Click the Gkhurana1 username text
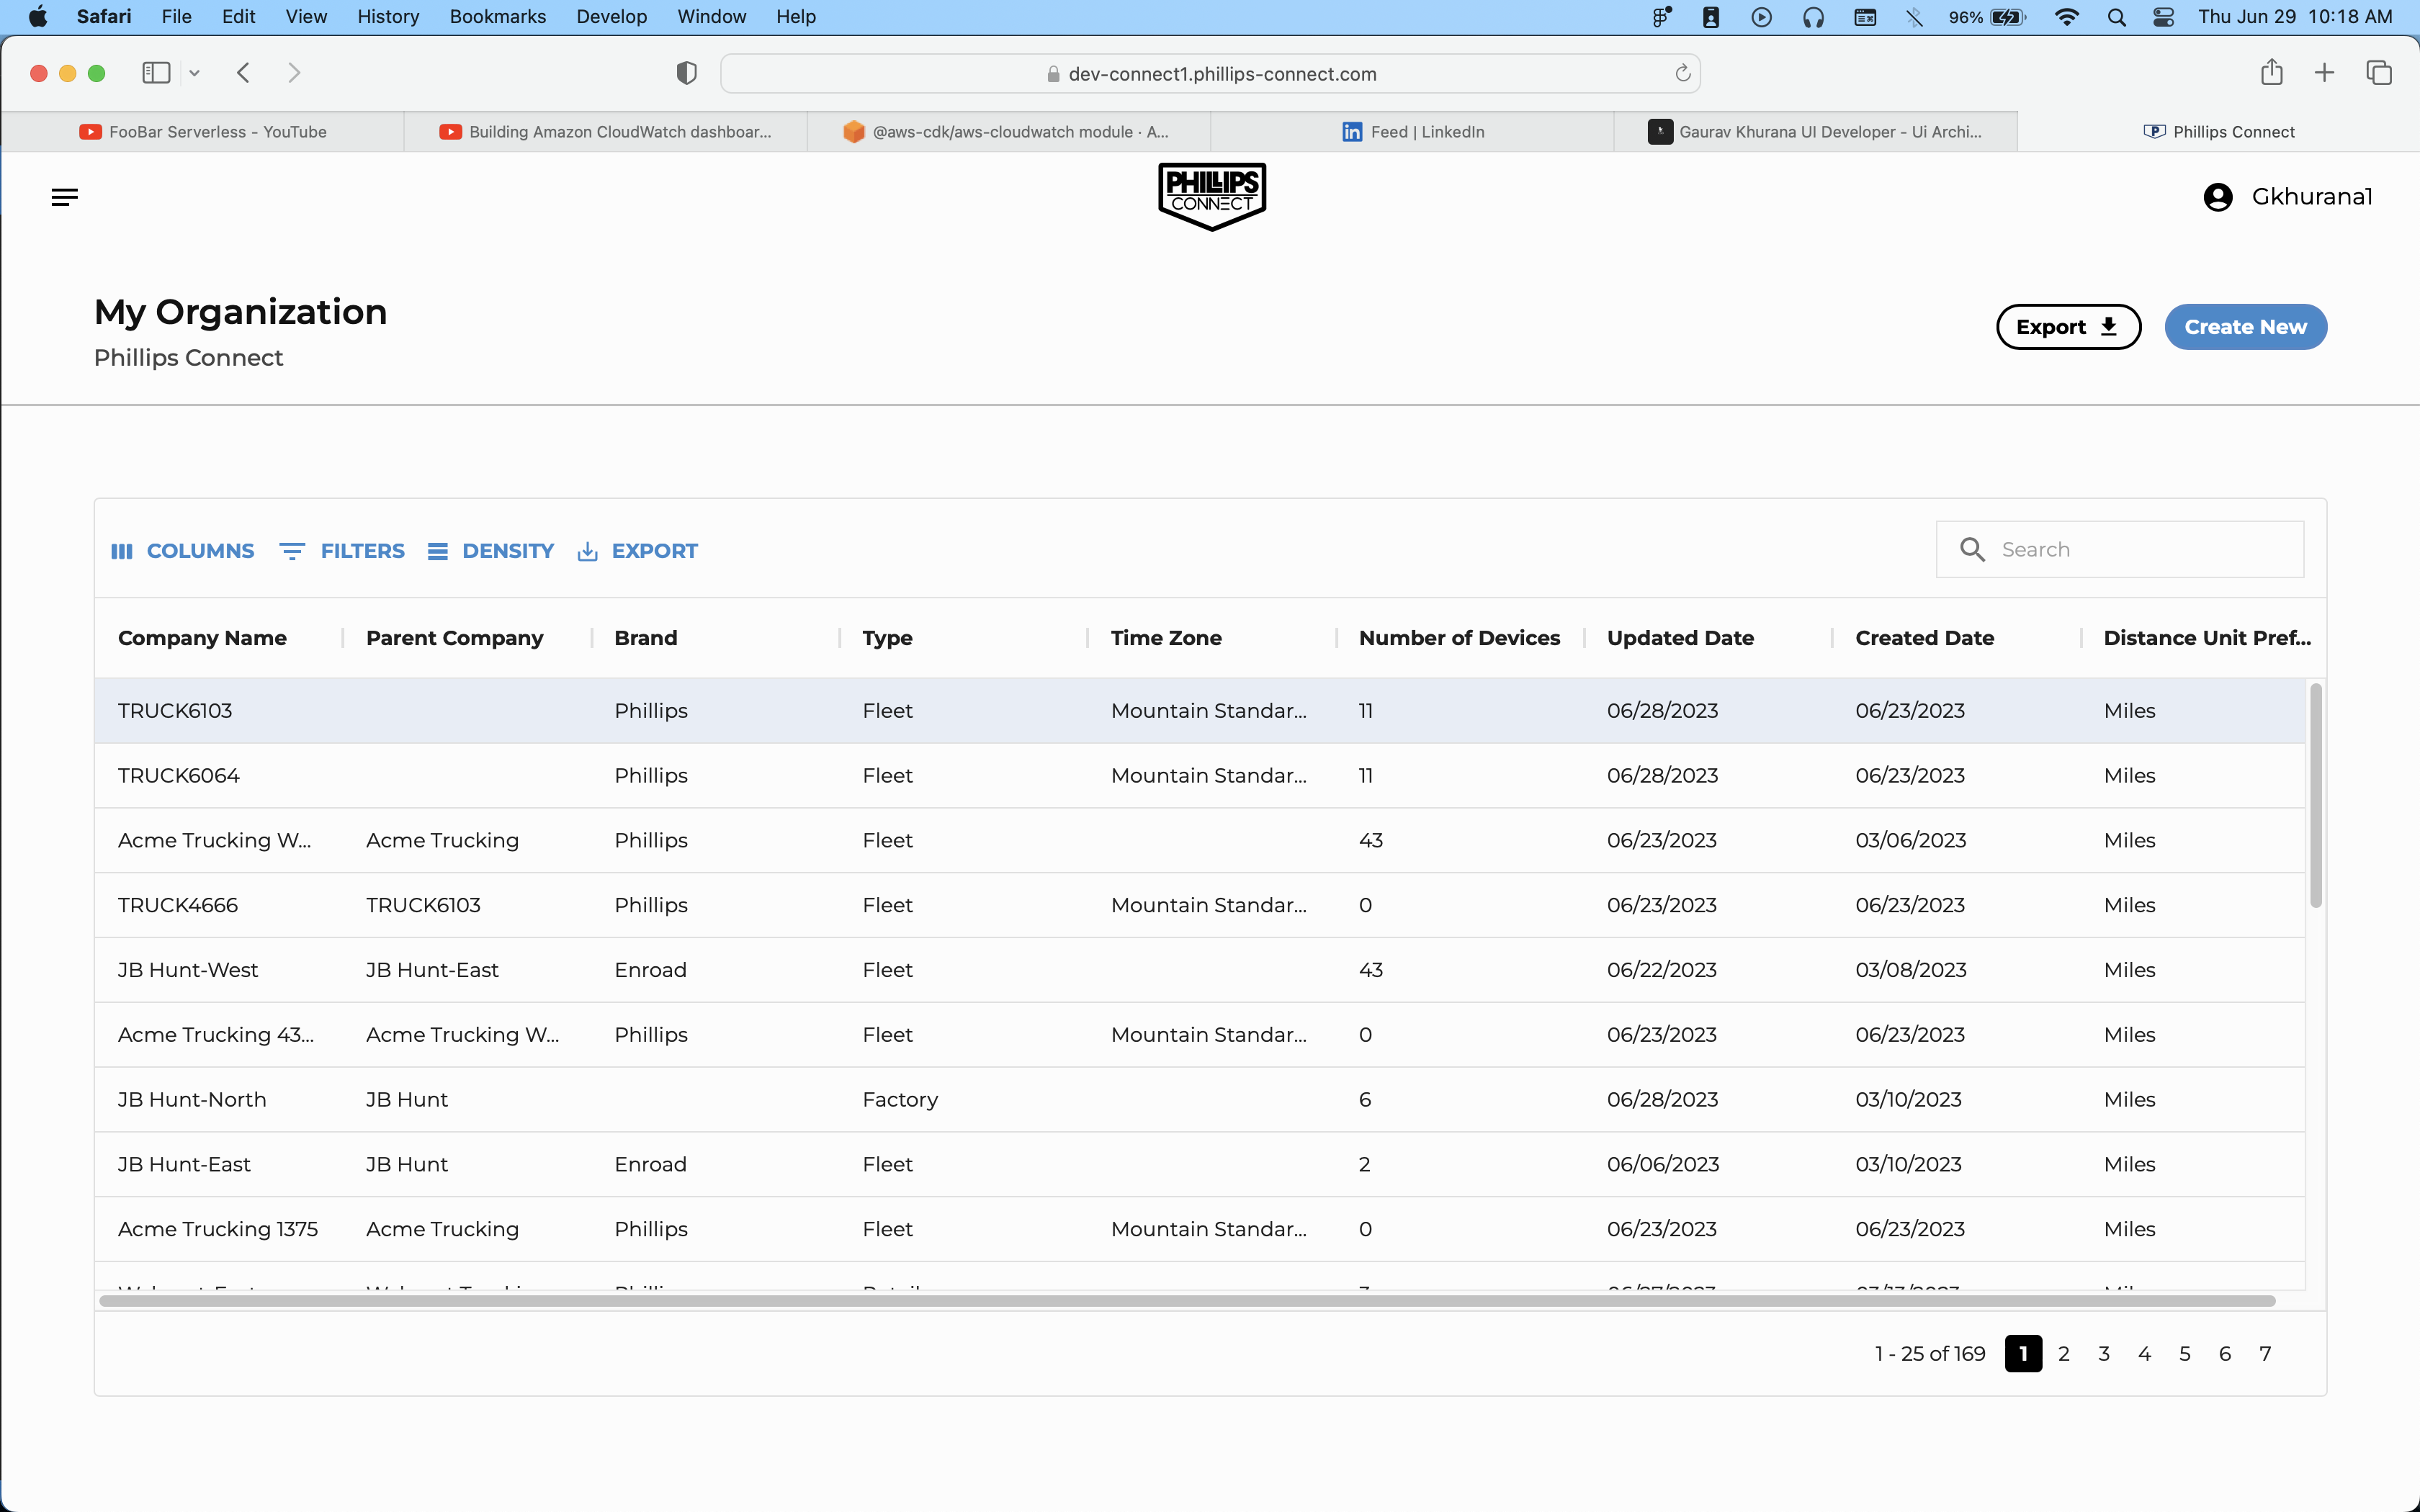Image resolution: width=2420 pixels, height=1512 pixels. [x=2312, y=197]
